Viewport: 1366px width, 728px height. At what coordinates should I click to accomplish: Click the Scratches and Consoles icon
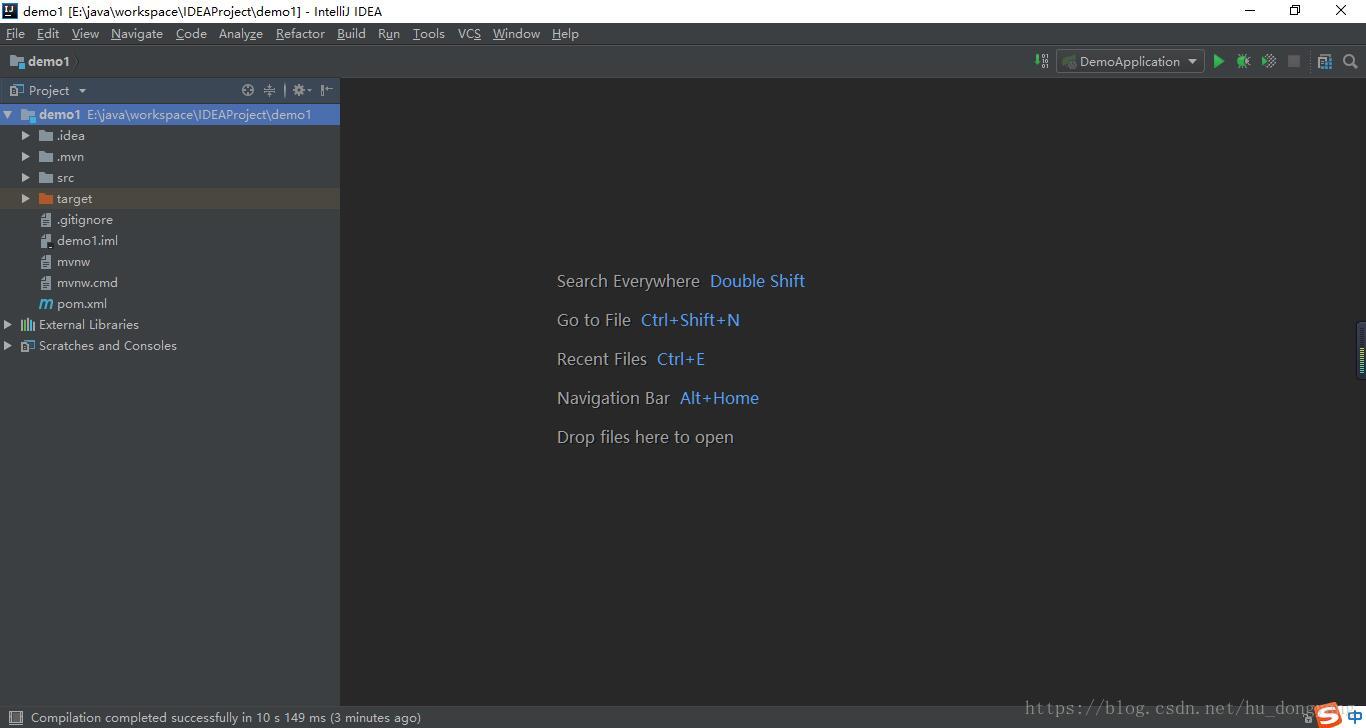click(28, 345)
